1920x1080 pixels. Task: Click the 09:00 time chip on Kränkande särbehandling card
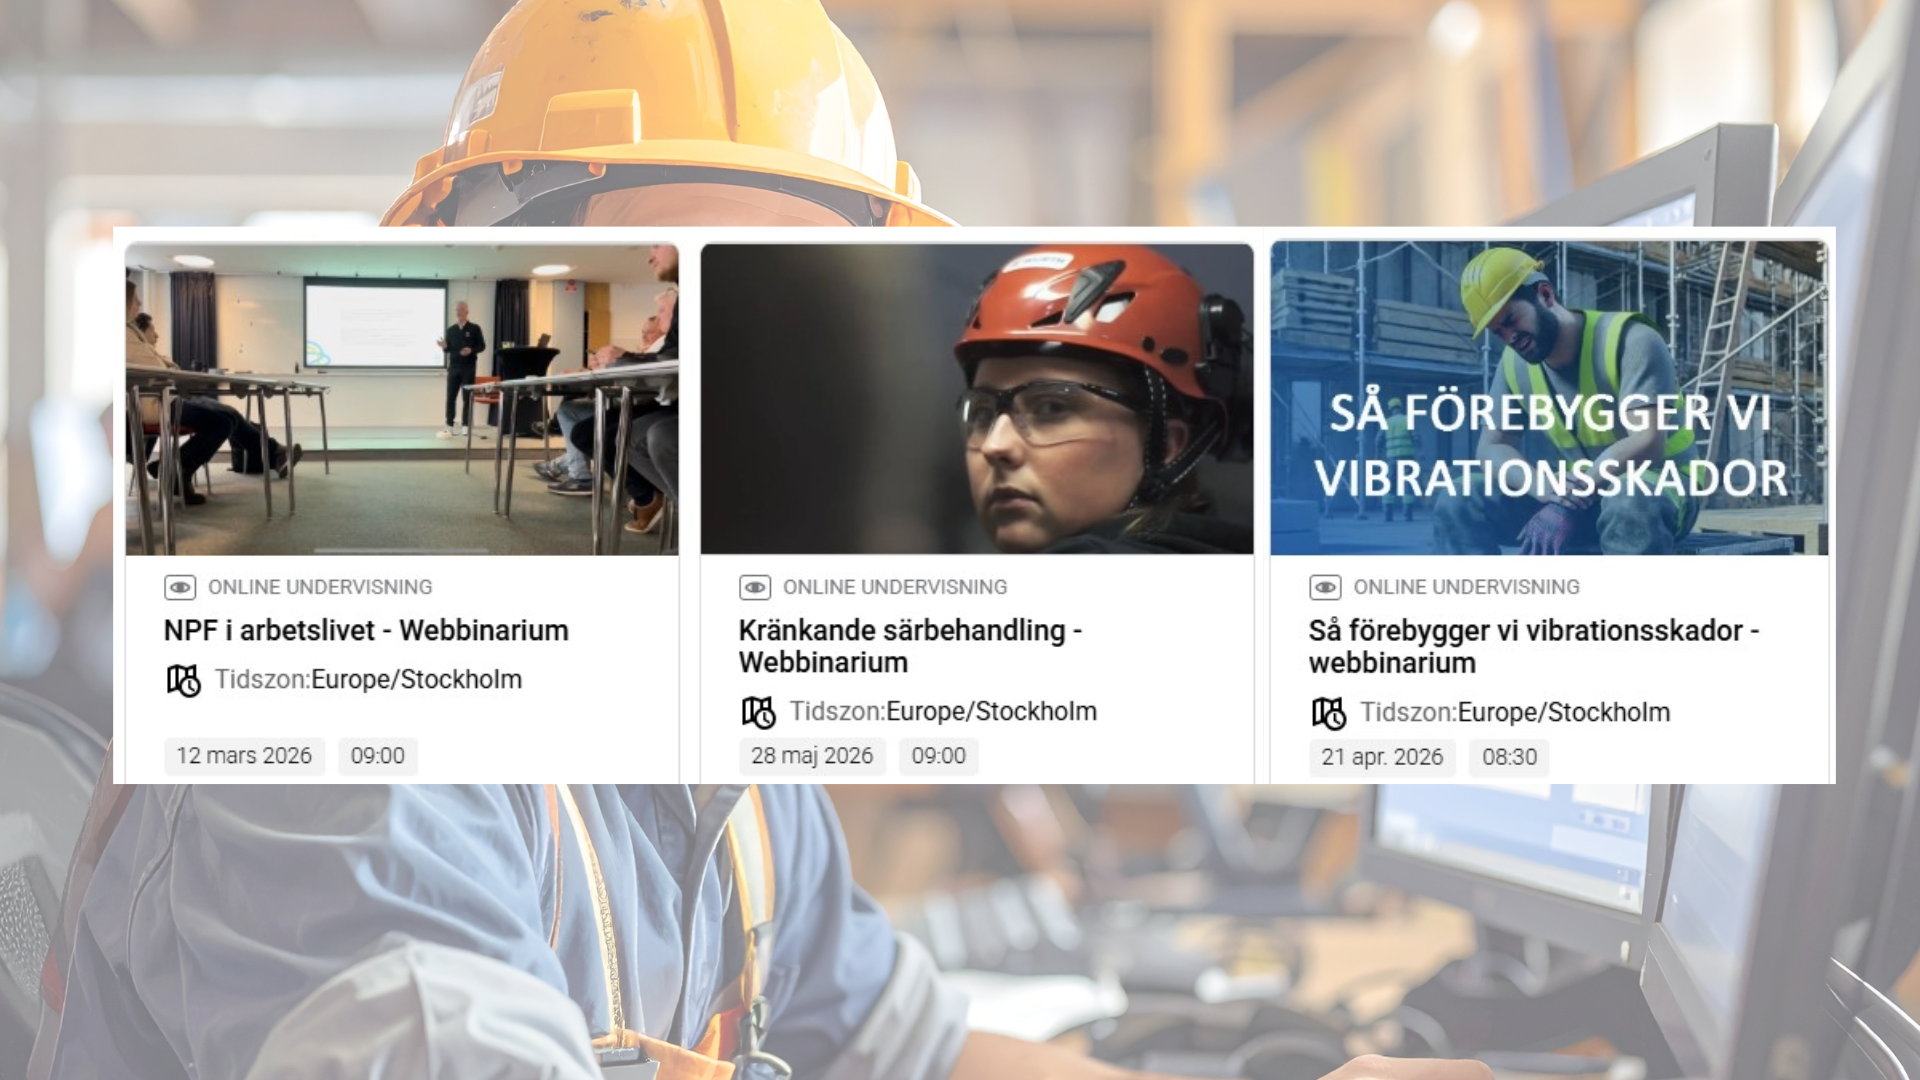pos(939,756)
